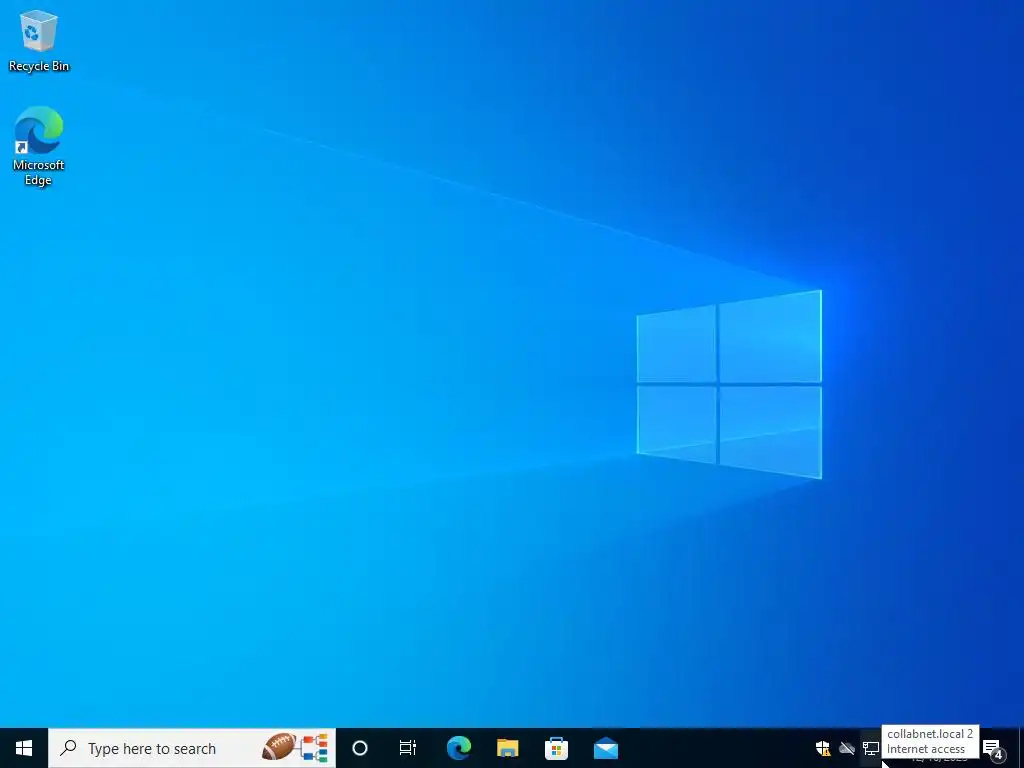Open the Windows Start menu
This screenshot has height=768, width=1024.
[24, 748]
